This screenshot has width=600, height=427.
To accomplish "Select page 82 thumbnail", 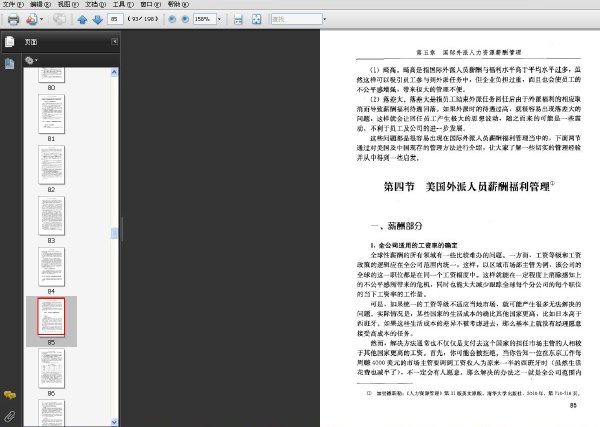I will pos(52,165).
